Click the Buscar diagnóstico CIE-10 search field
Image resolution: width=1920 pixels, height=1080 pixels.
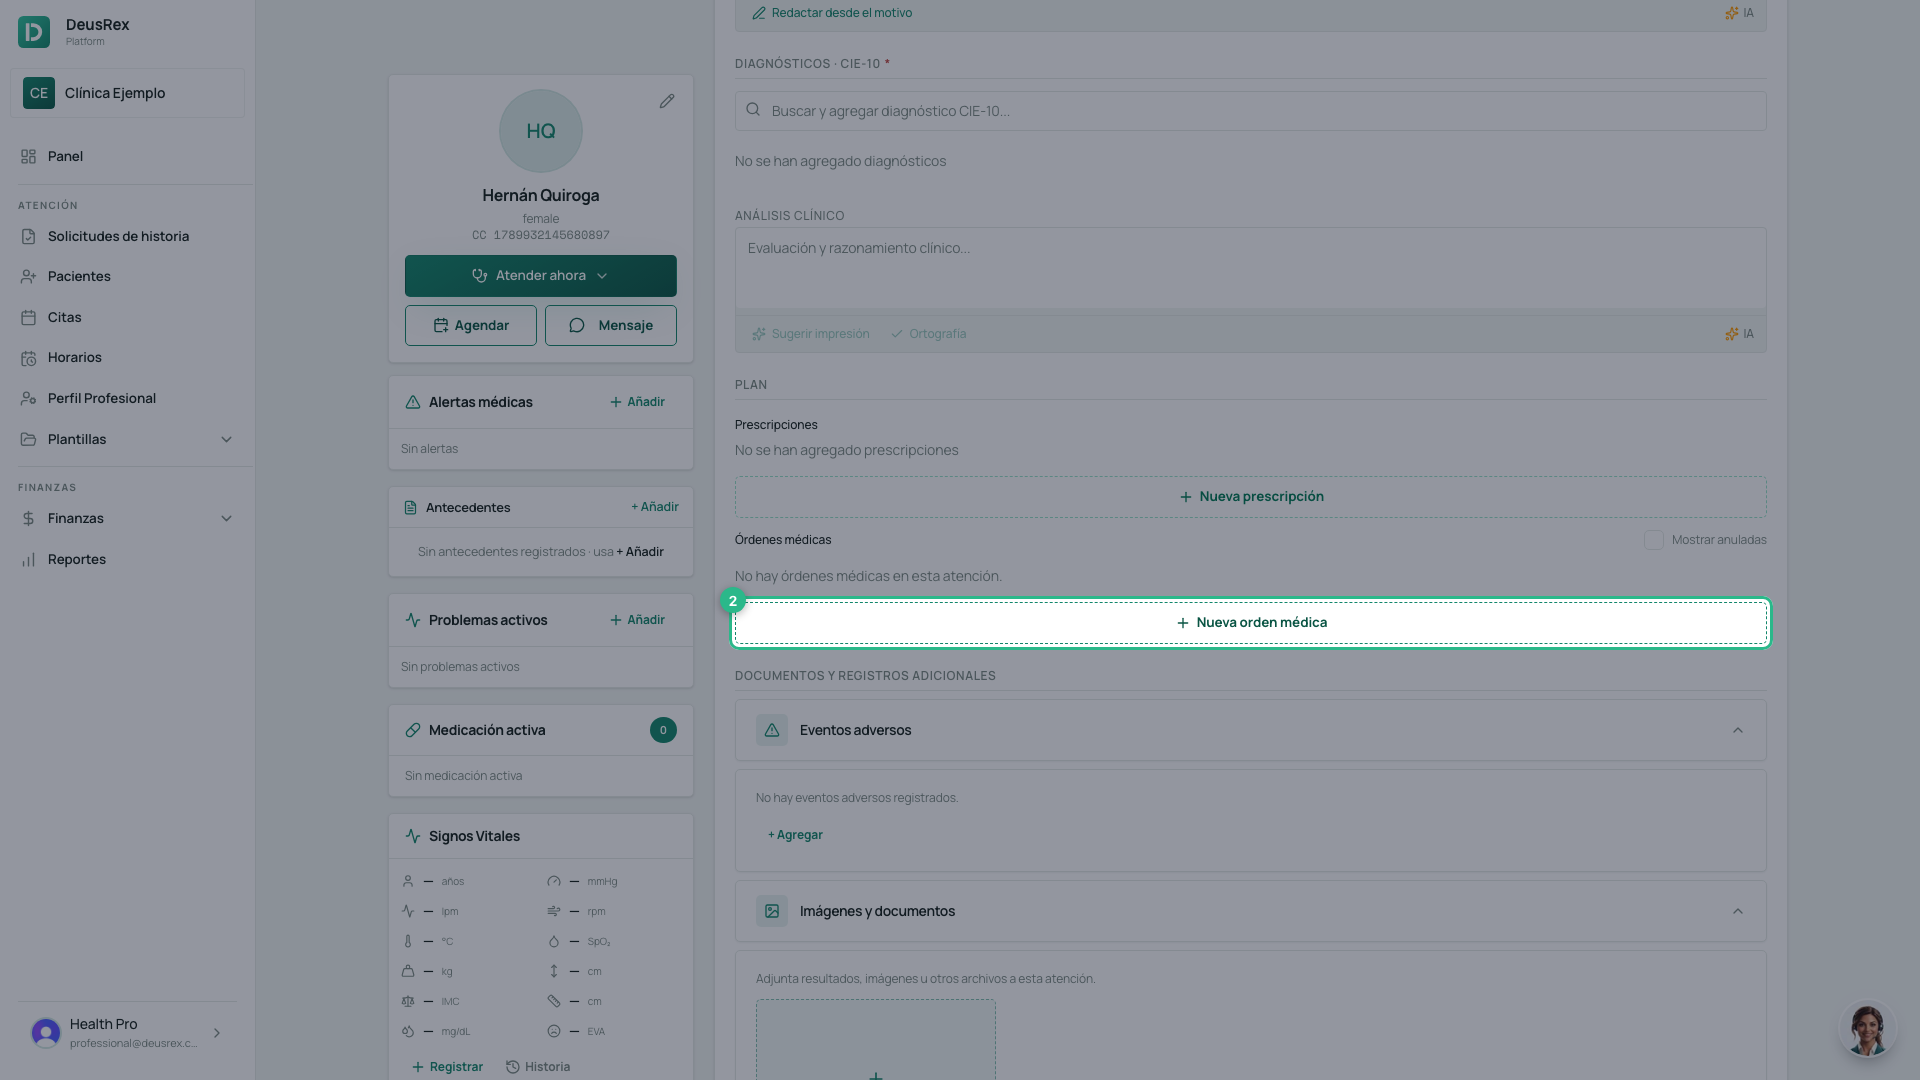[1251, 111]
